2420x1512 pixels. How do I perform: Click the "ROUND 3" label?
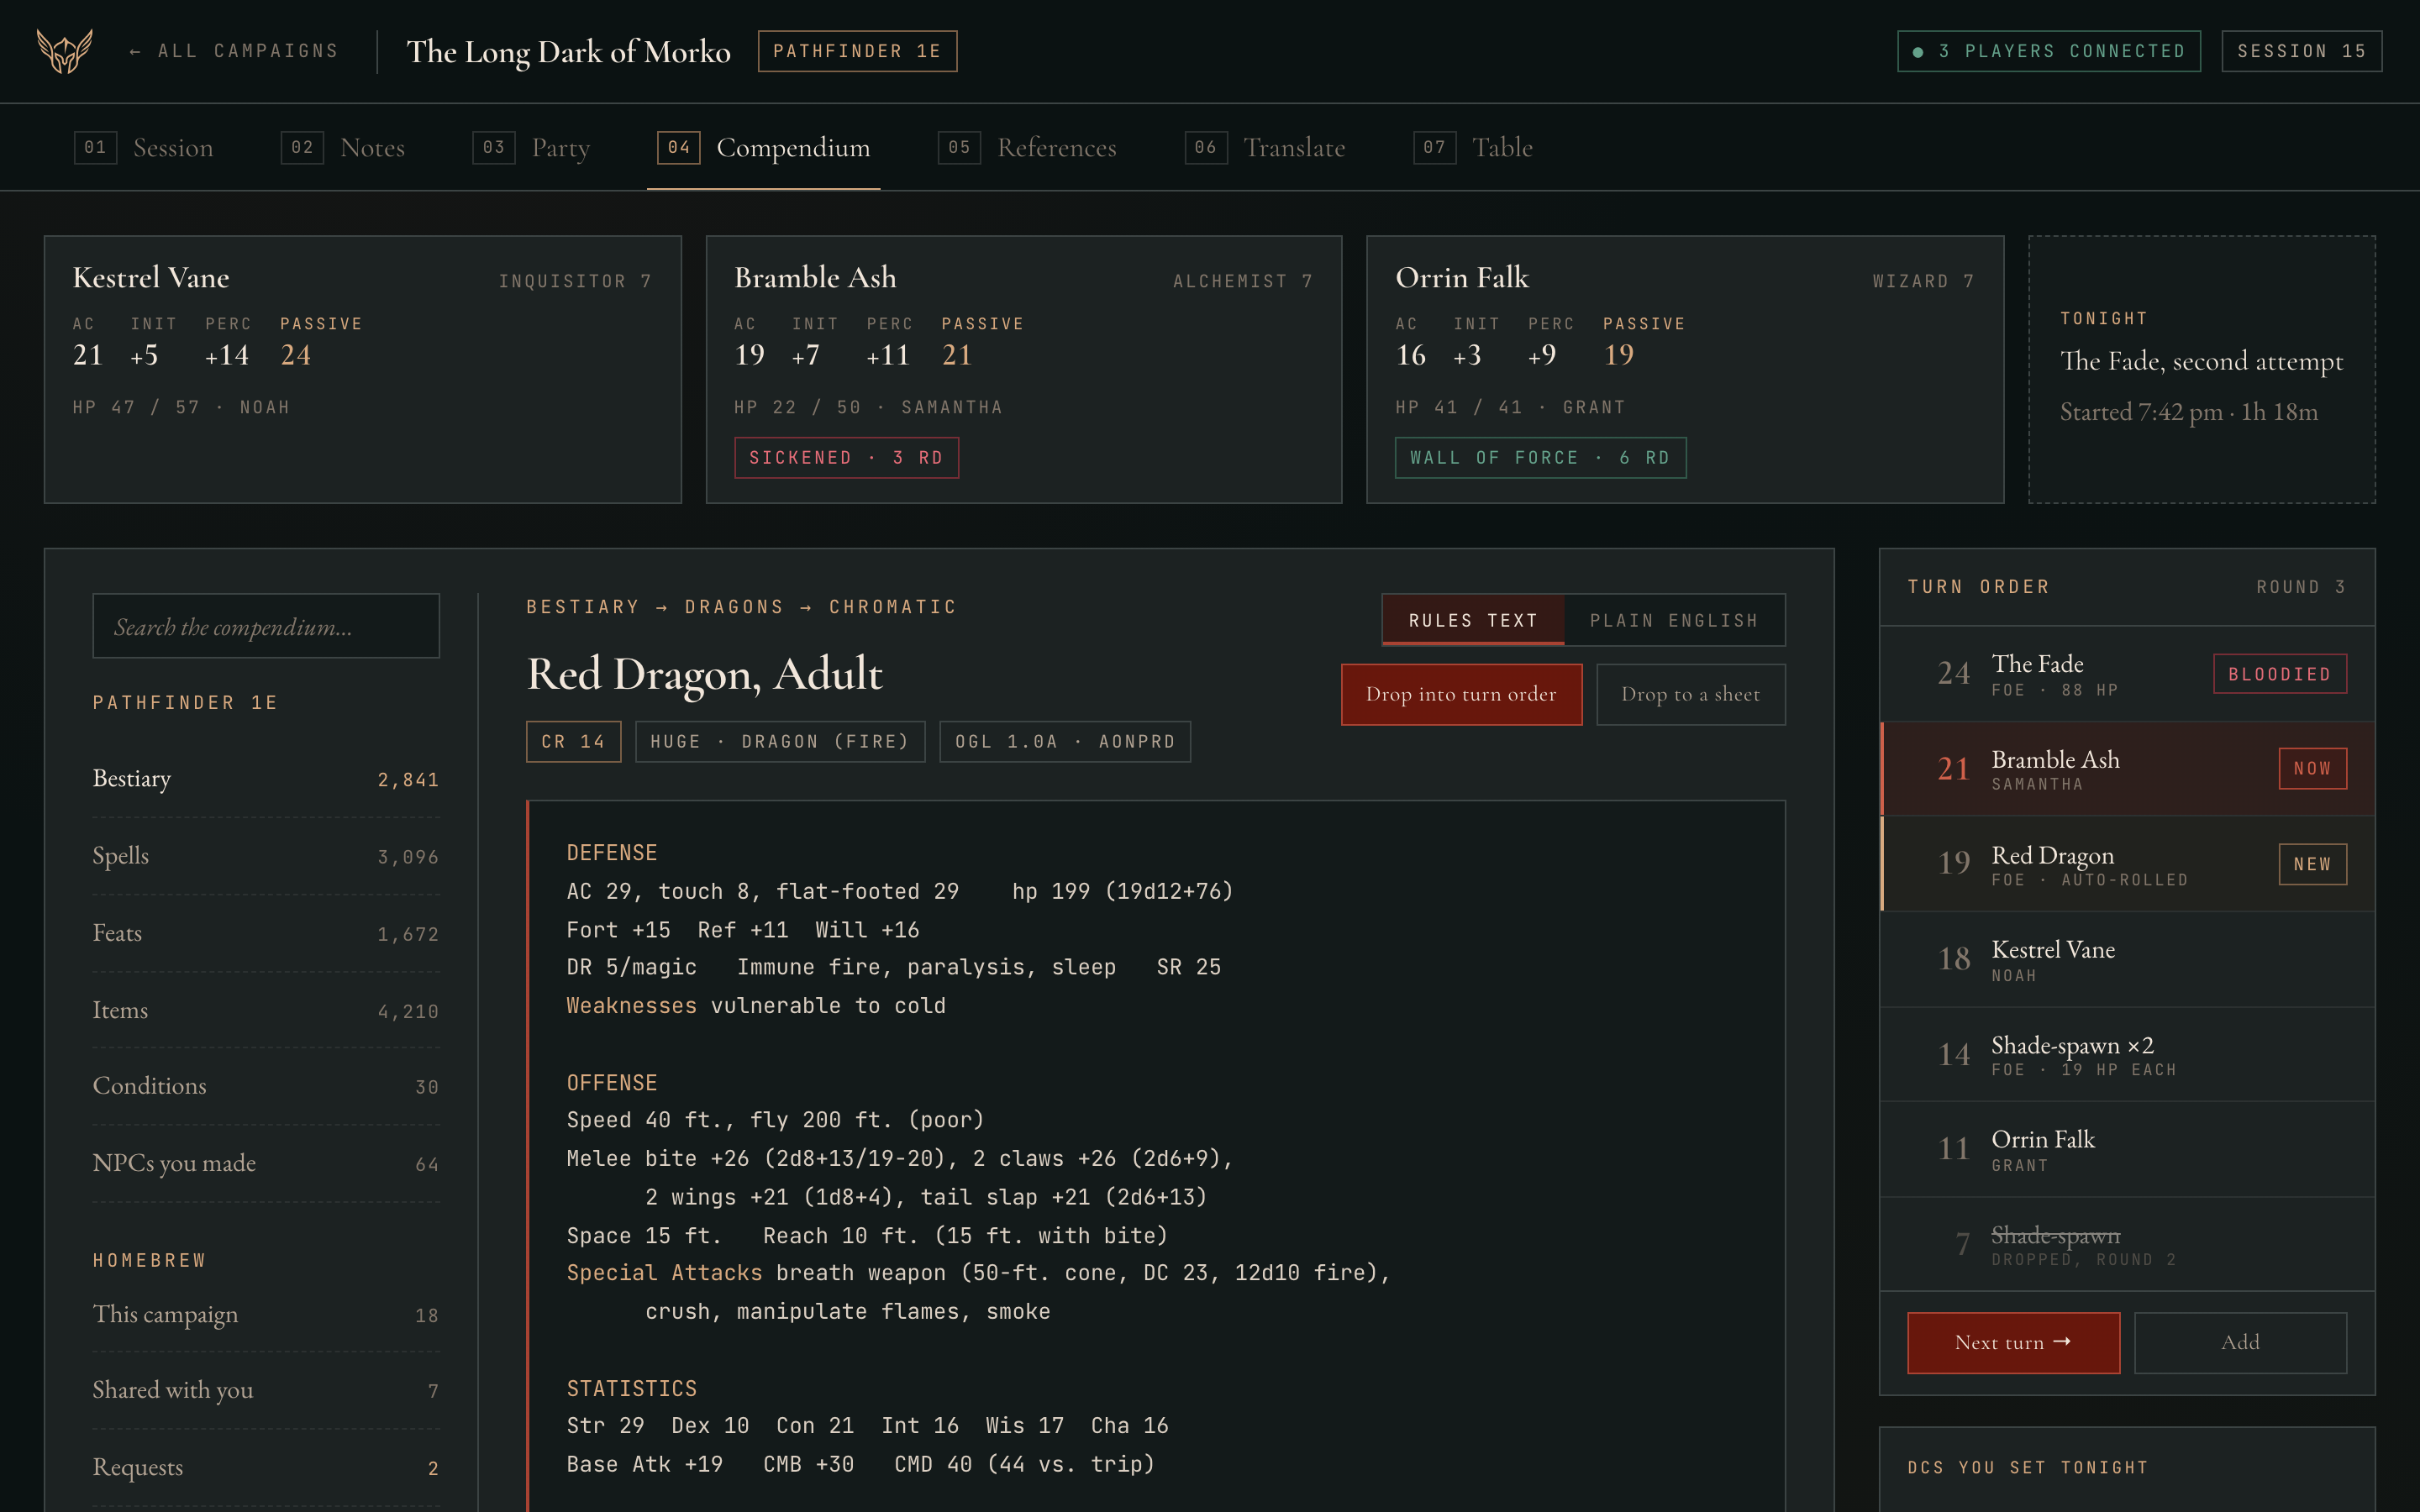tap(2301, 587)
